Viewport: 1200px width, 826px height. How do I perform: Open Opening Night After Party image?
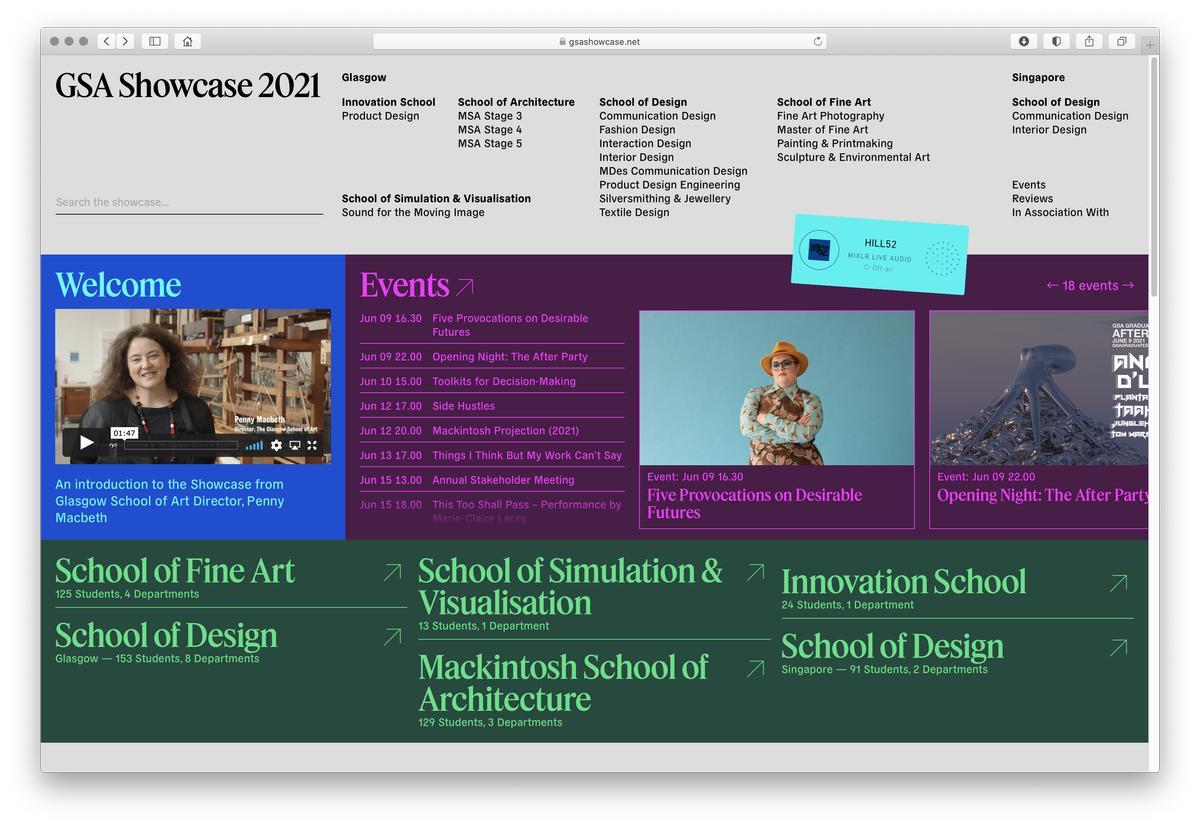pos(1039,388)
